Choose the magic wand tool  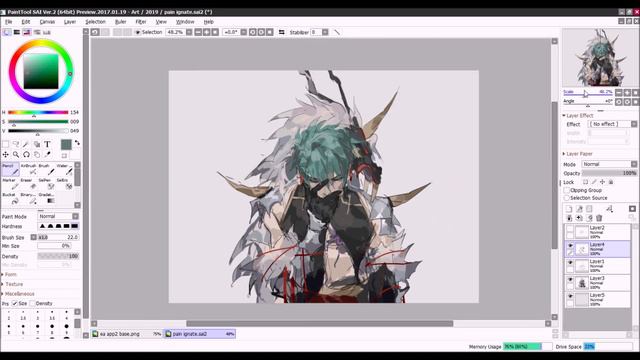[26, 144]
